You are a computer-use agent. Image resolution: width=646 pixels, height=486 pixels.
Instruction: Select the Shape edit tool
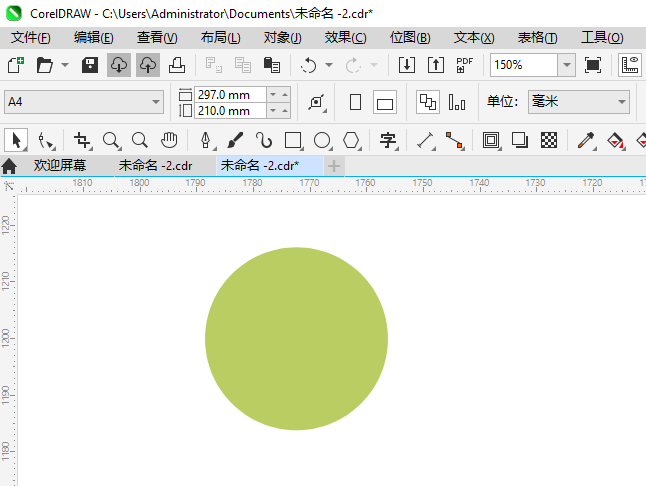(46, 140)
